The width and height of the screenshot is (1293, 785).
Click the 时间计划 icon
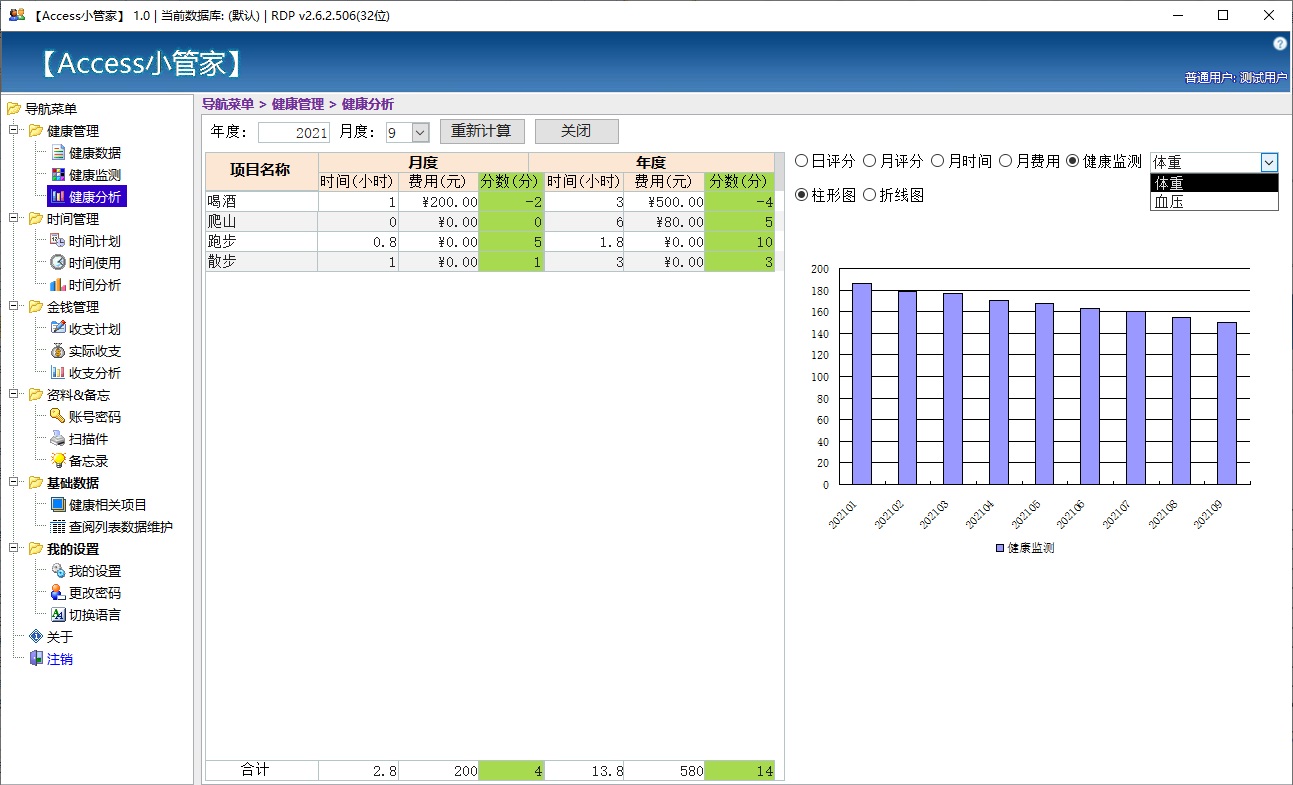click(x=58, y=241)
